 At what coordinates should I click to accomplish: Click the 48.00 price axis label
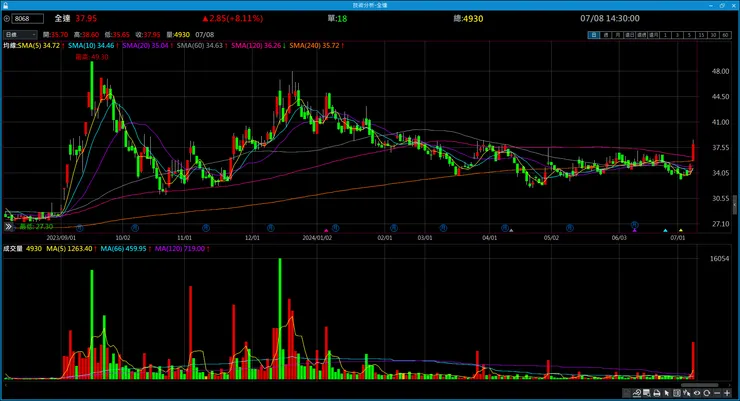pyautogui.click(x=721, y=72)
